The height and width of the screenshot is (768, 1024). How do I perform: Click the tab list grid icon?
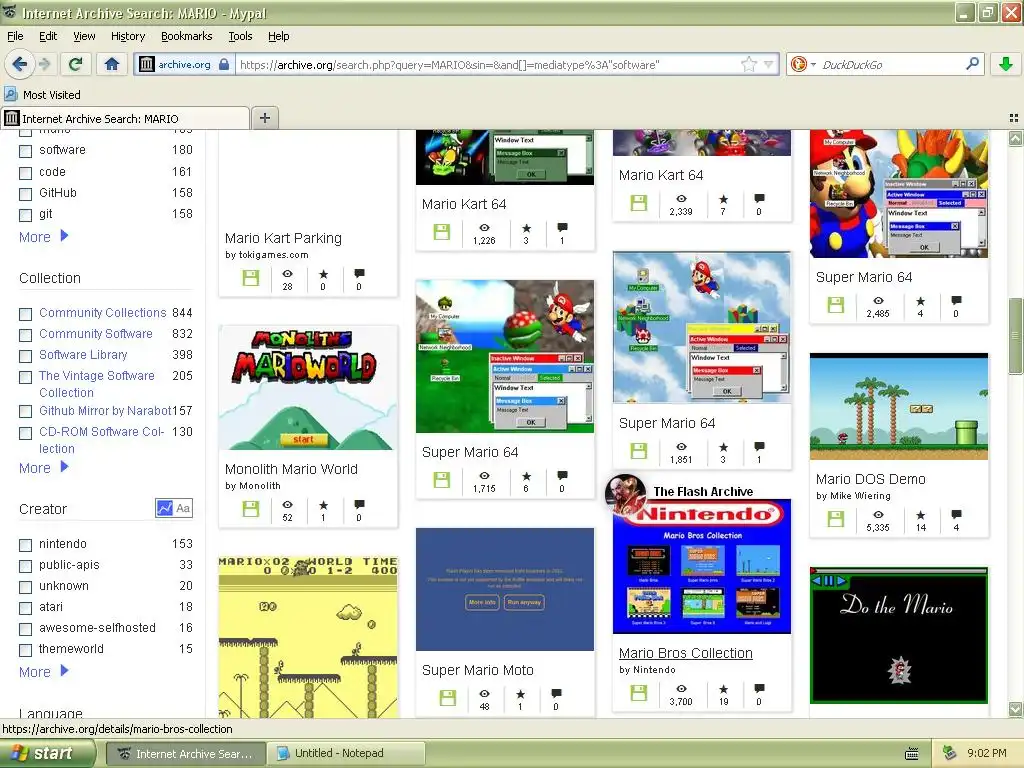click(x=1014, y=118)
